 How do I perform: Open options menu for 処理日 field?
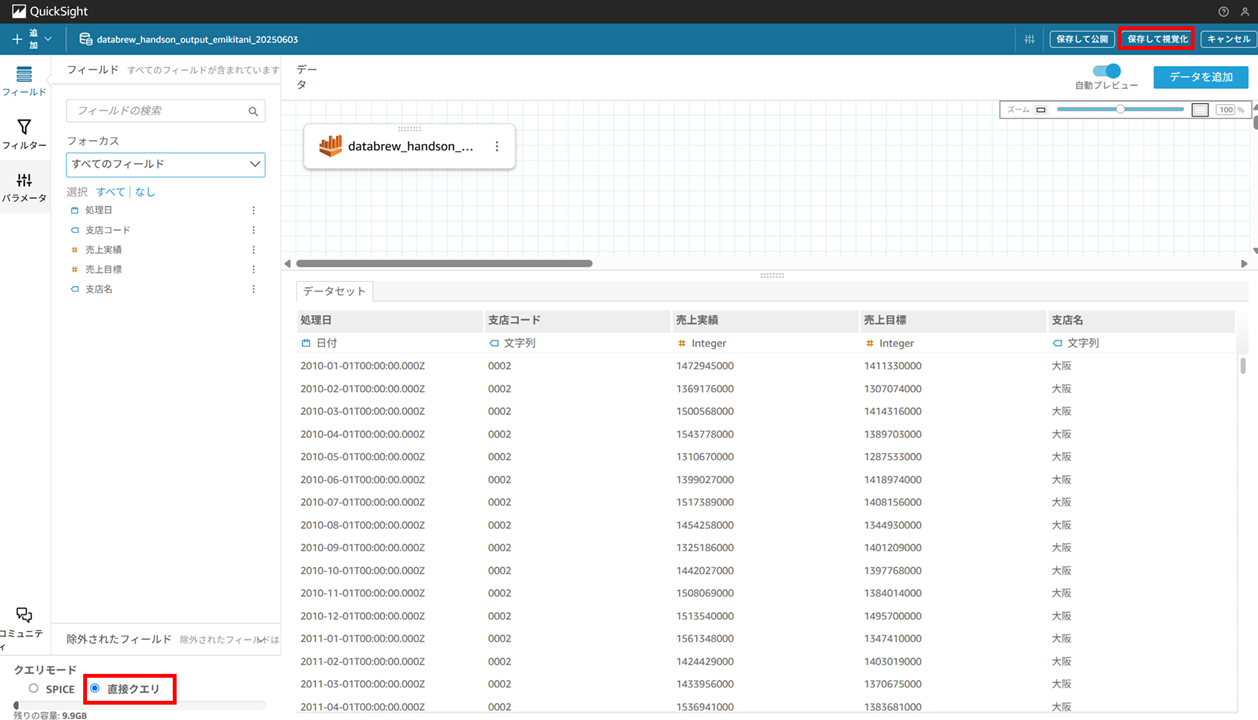click(x=253, y=211)
